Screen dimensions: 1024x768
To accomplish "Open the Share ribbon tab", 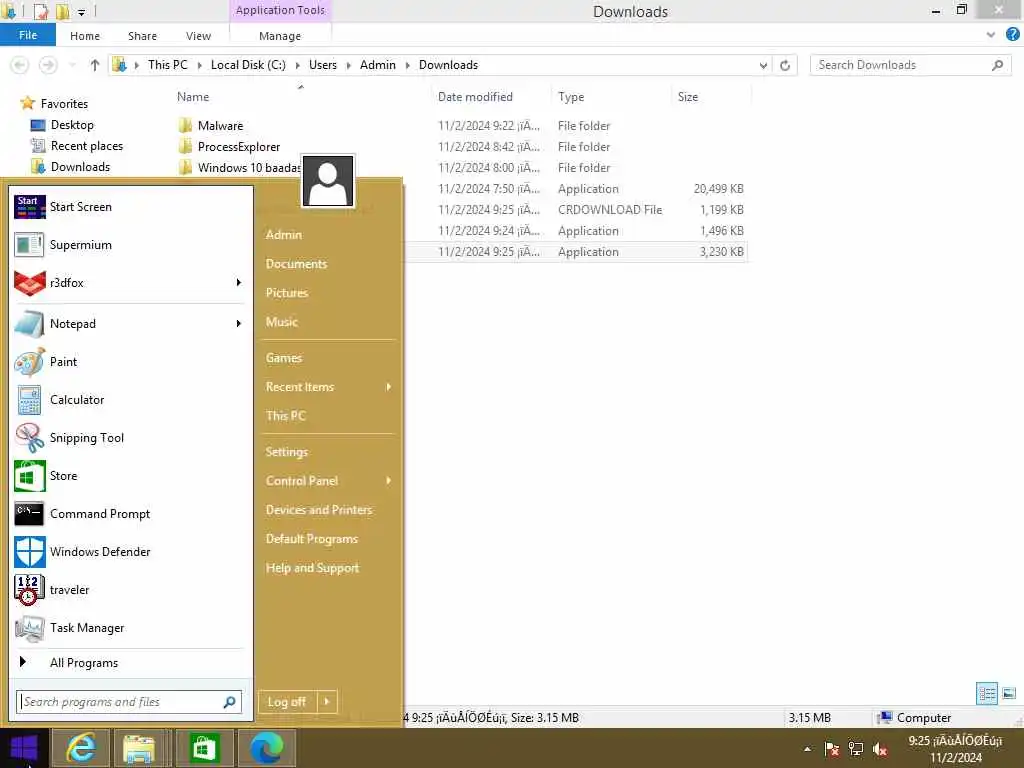I will 142,36.
